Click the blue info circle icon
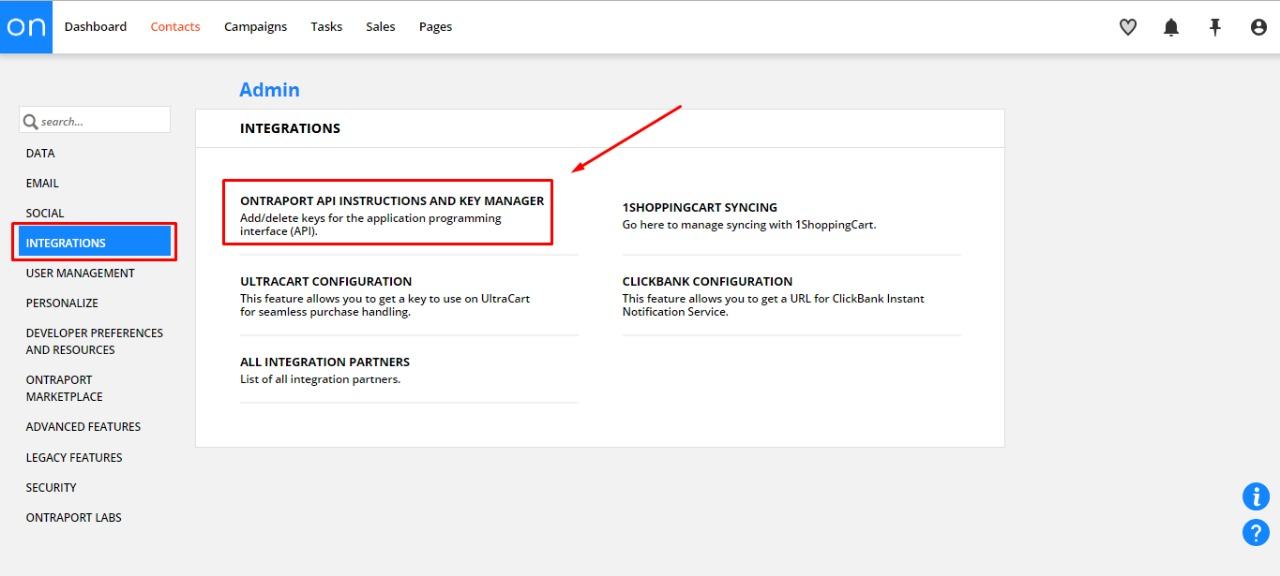 [x=1256, y=496]
